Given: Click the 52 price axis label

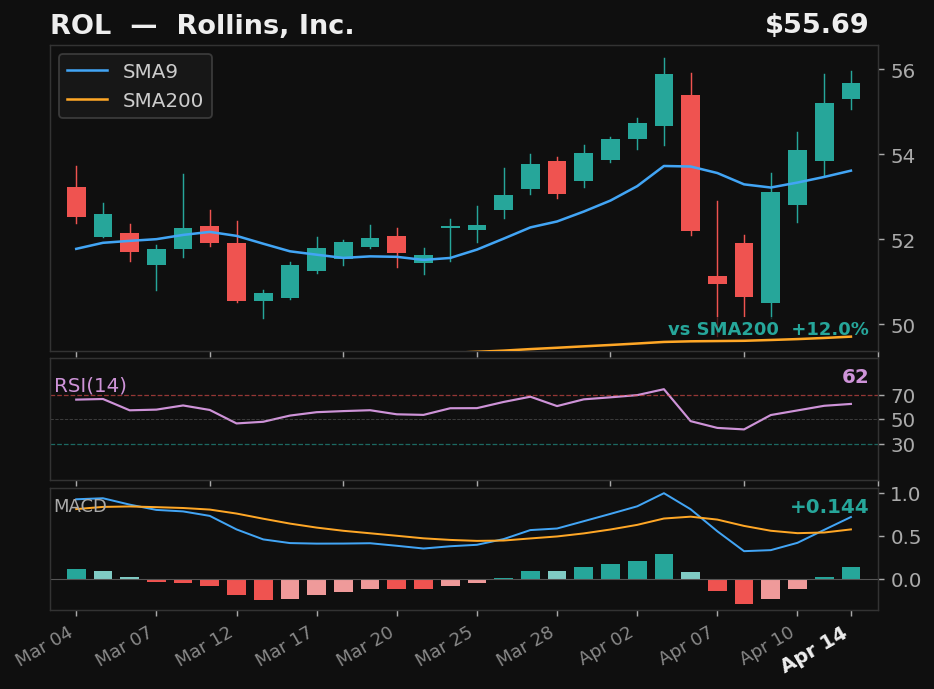Looking at the screenshot, I should tap(902, 241).
